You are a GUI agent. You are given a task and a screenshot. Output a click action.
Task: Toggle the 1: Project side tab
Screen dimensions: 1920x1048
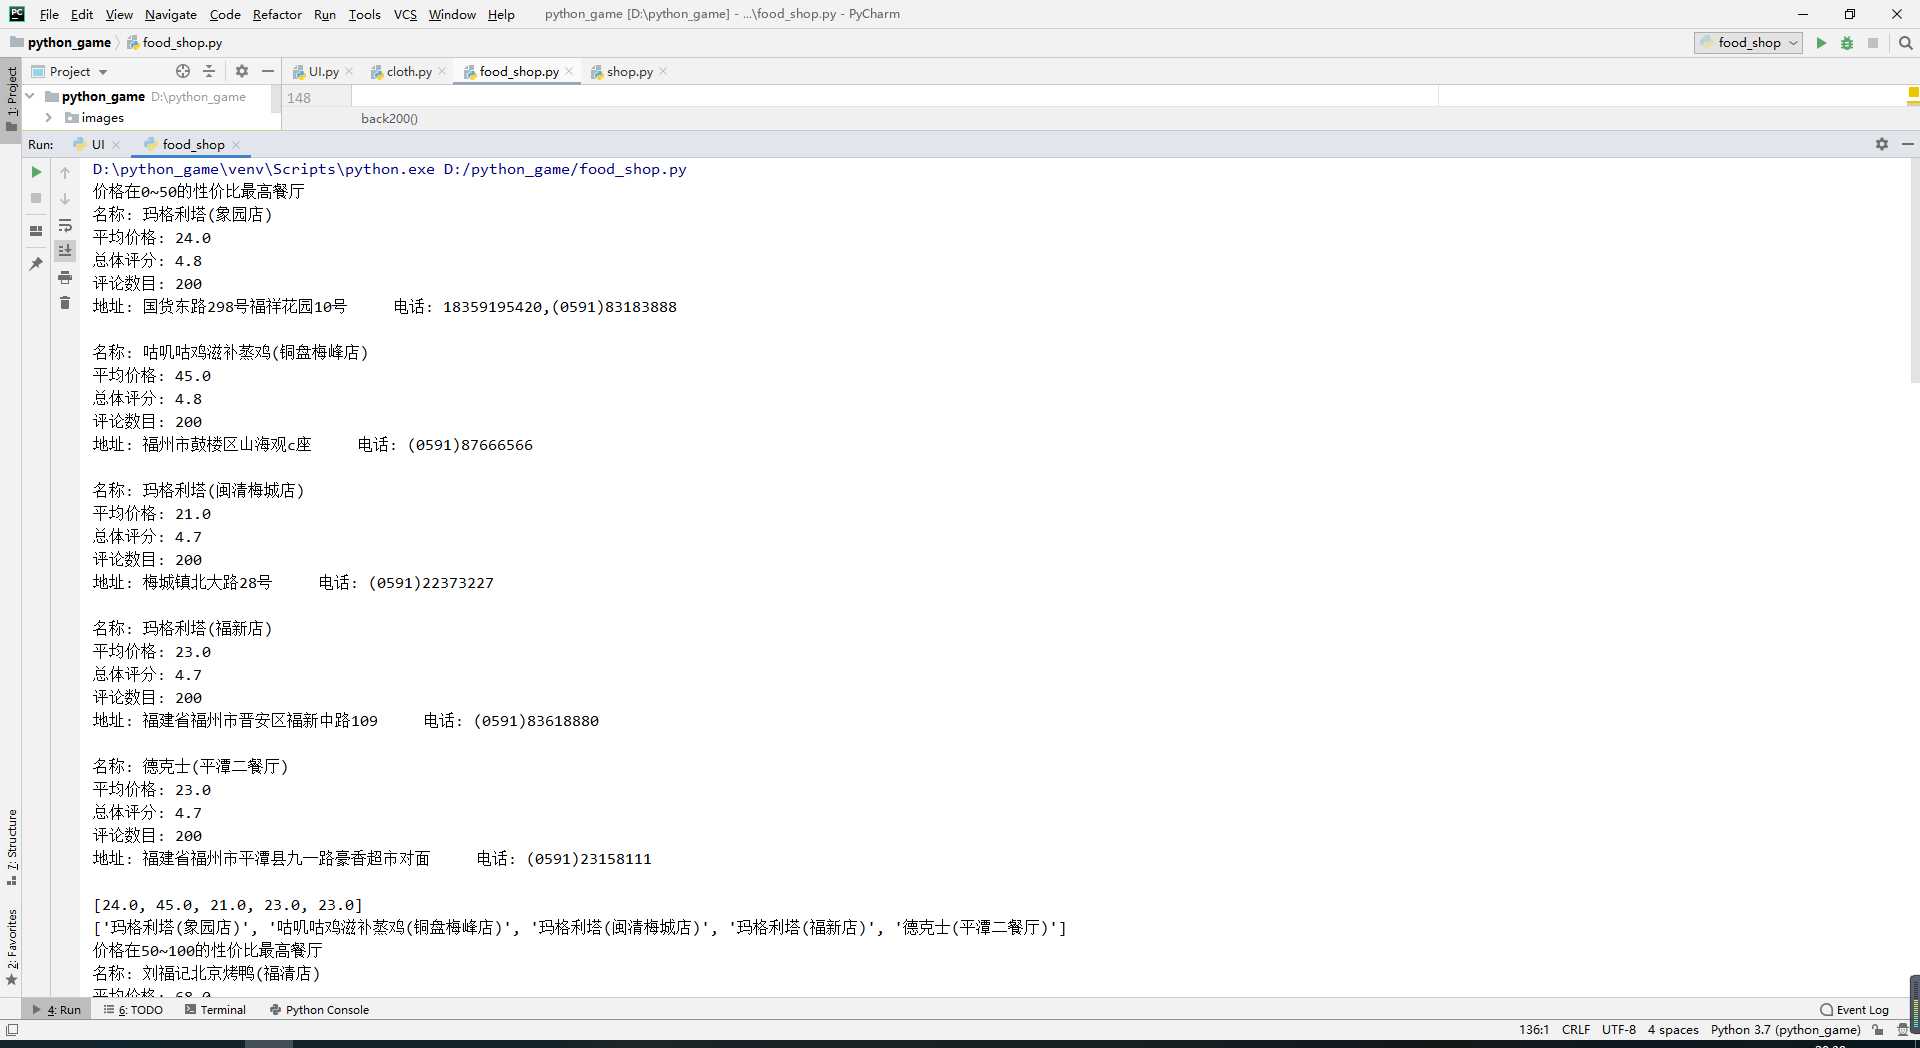tap(12, 98)
